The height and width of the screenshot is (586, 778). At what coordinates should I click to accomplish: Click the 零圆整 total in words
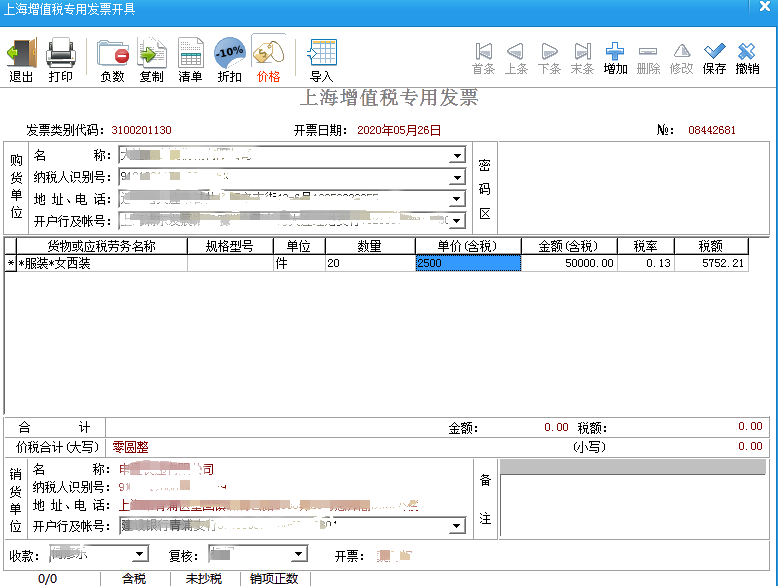(130, 447)
